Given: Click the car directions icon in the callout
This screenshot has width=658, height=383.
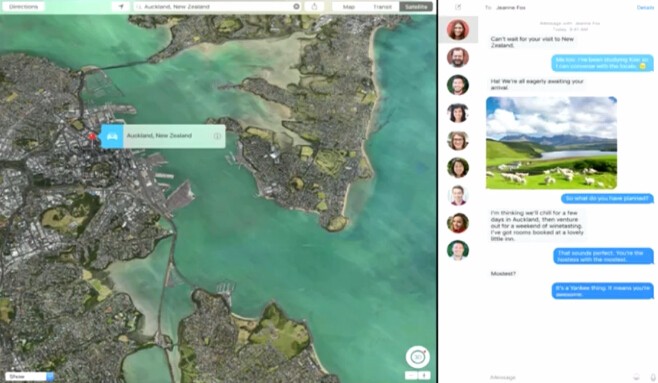Looking at the screenshot, I should click(x=112, y=136).
